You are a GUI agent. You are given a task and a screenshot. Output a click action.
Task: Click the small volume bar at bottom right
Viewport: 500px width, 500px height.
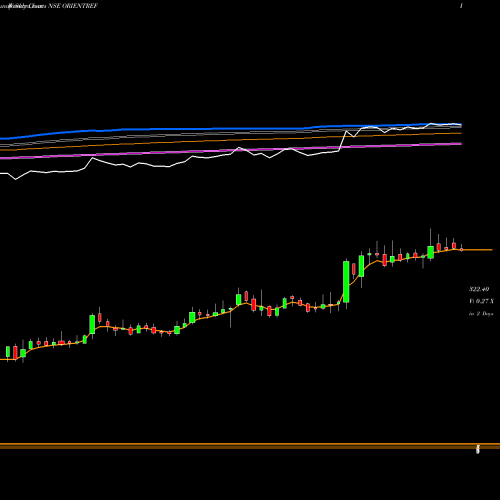(x=478, y=449)
